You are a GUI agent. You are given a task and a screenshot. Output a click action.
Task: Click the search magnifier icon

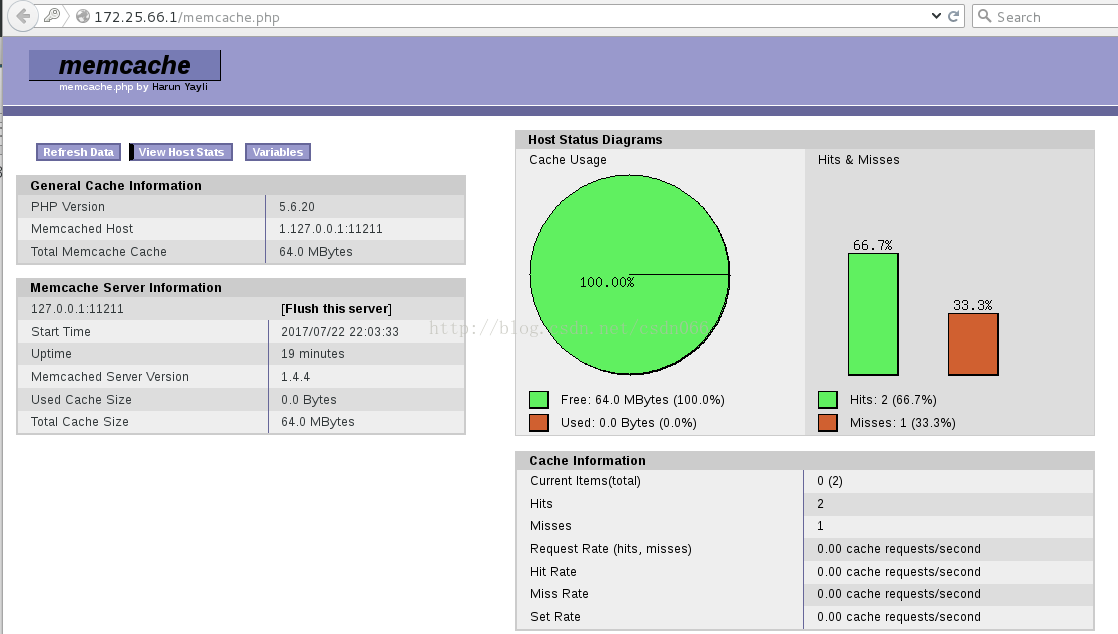pyautogui.click(x=985, y=16)
